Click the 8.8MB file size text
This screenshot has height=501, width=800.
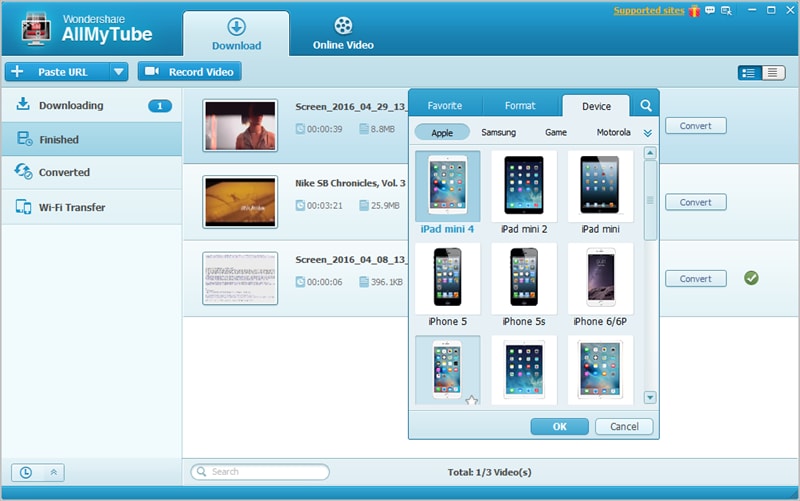[383, 129]
